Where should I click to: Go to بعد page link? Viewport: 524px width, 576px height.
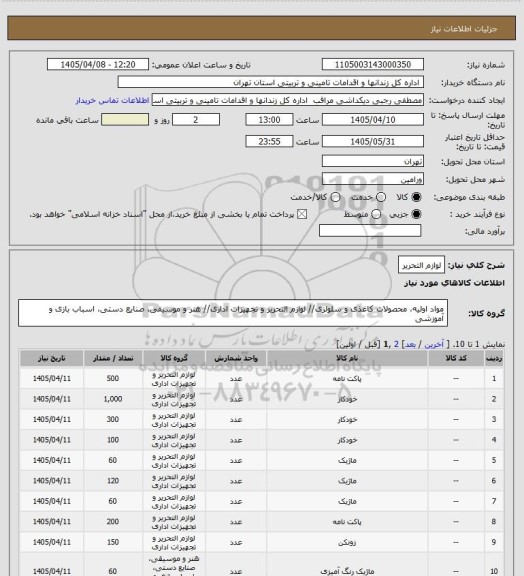point(410,344)
